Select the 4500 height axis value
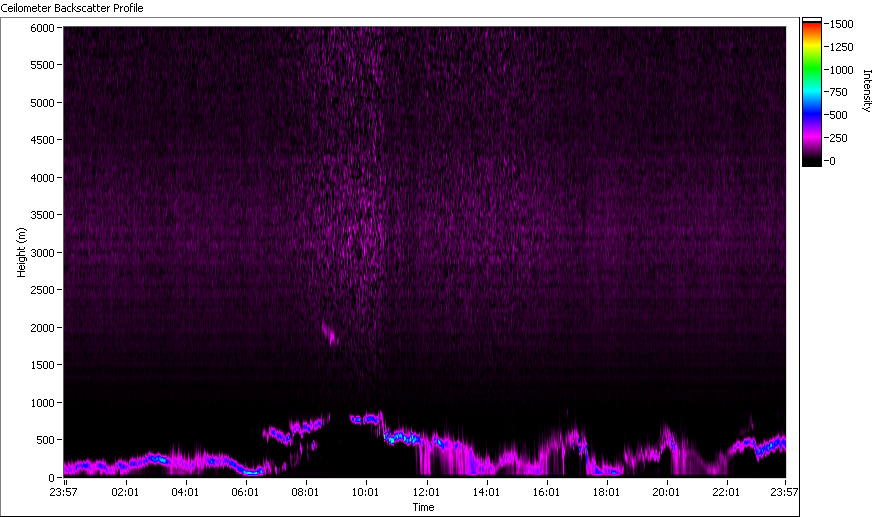Screen dimensions: 876x517 (42, 140)
